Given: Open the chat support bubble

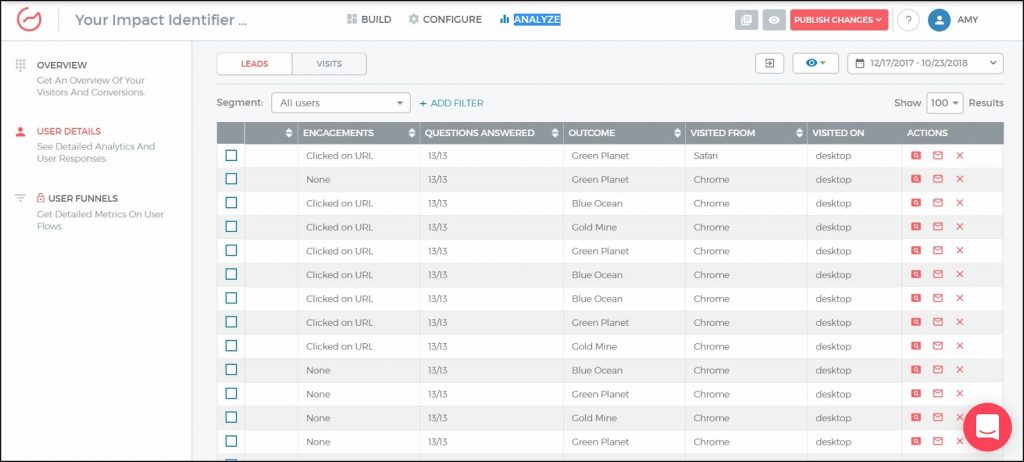Looking at the screenshot, I should click(986, 428).
